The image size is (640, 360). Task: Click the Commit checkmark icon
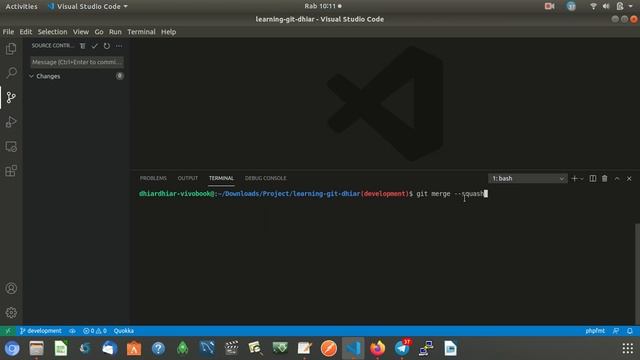pos(95,46)
